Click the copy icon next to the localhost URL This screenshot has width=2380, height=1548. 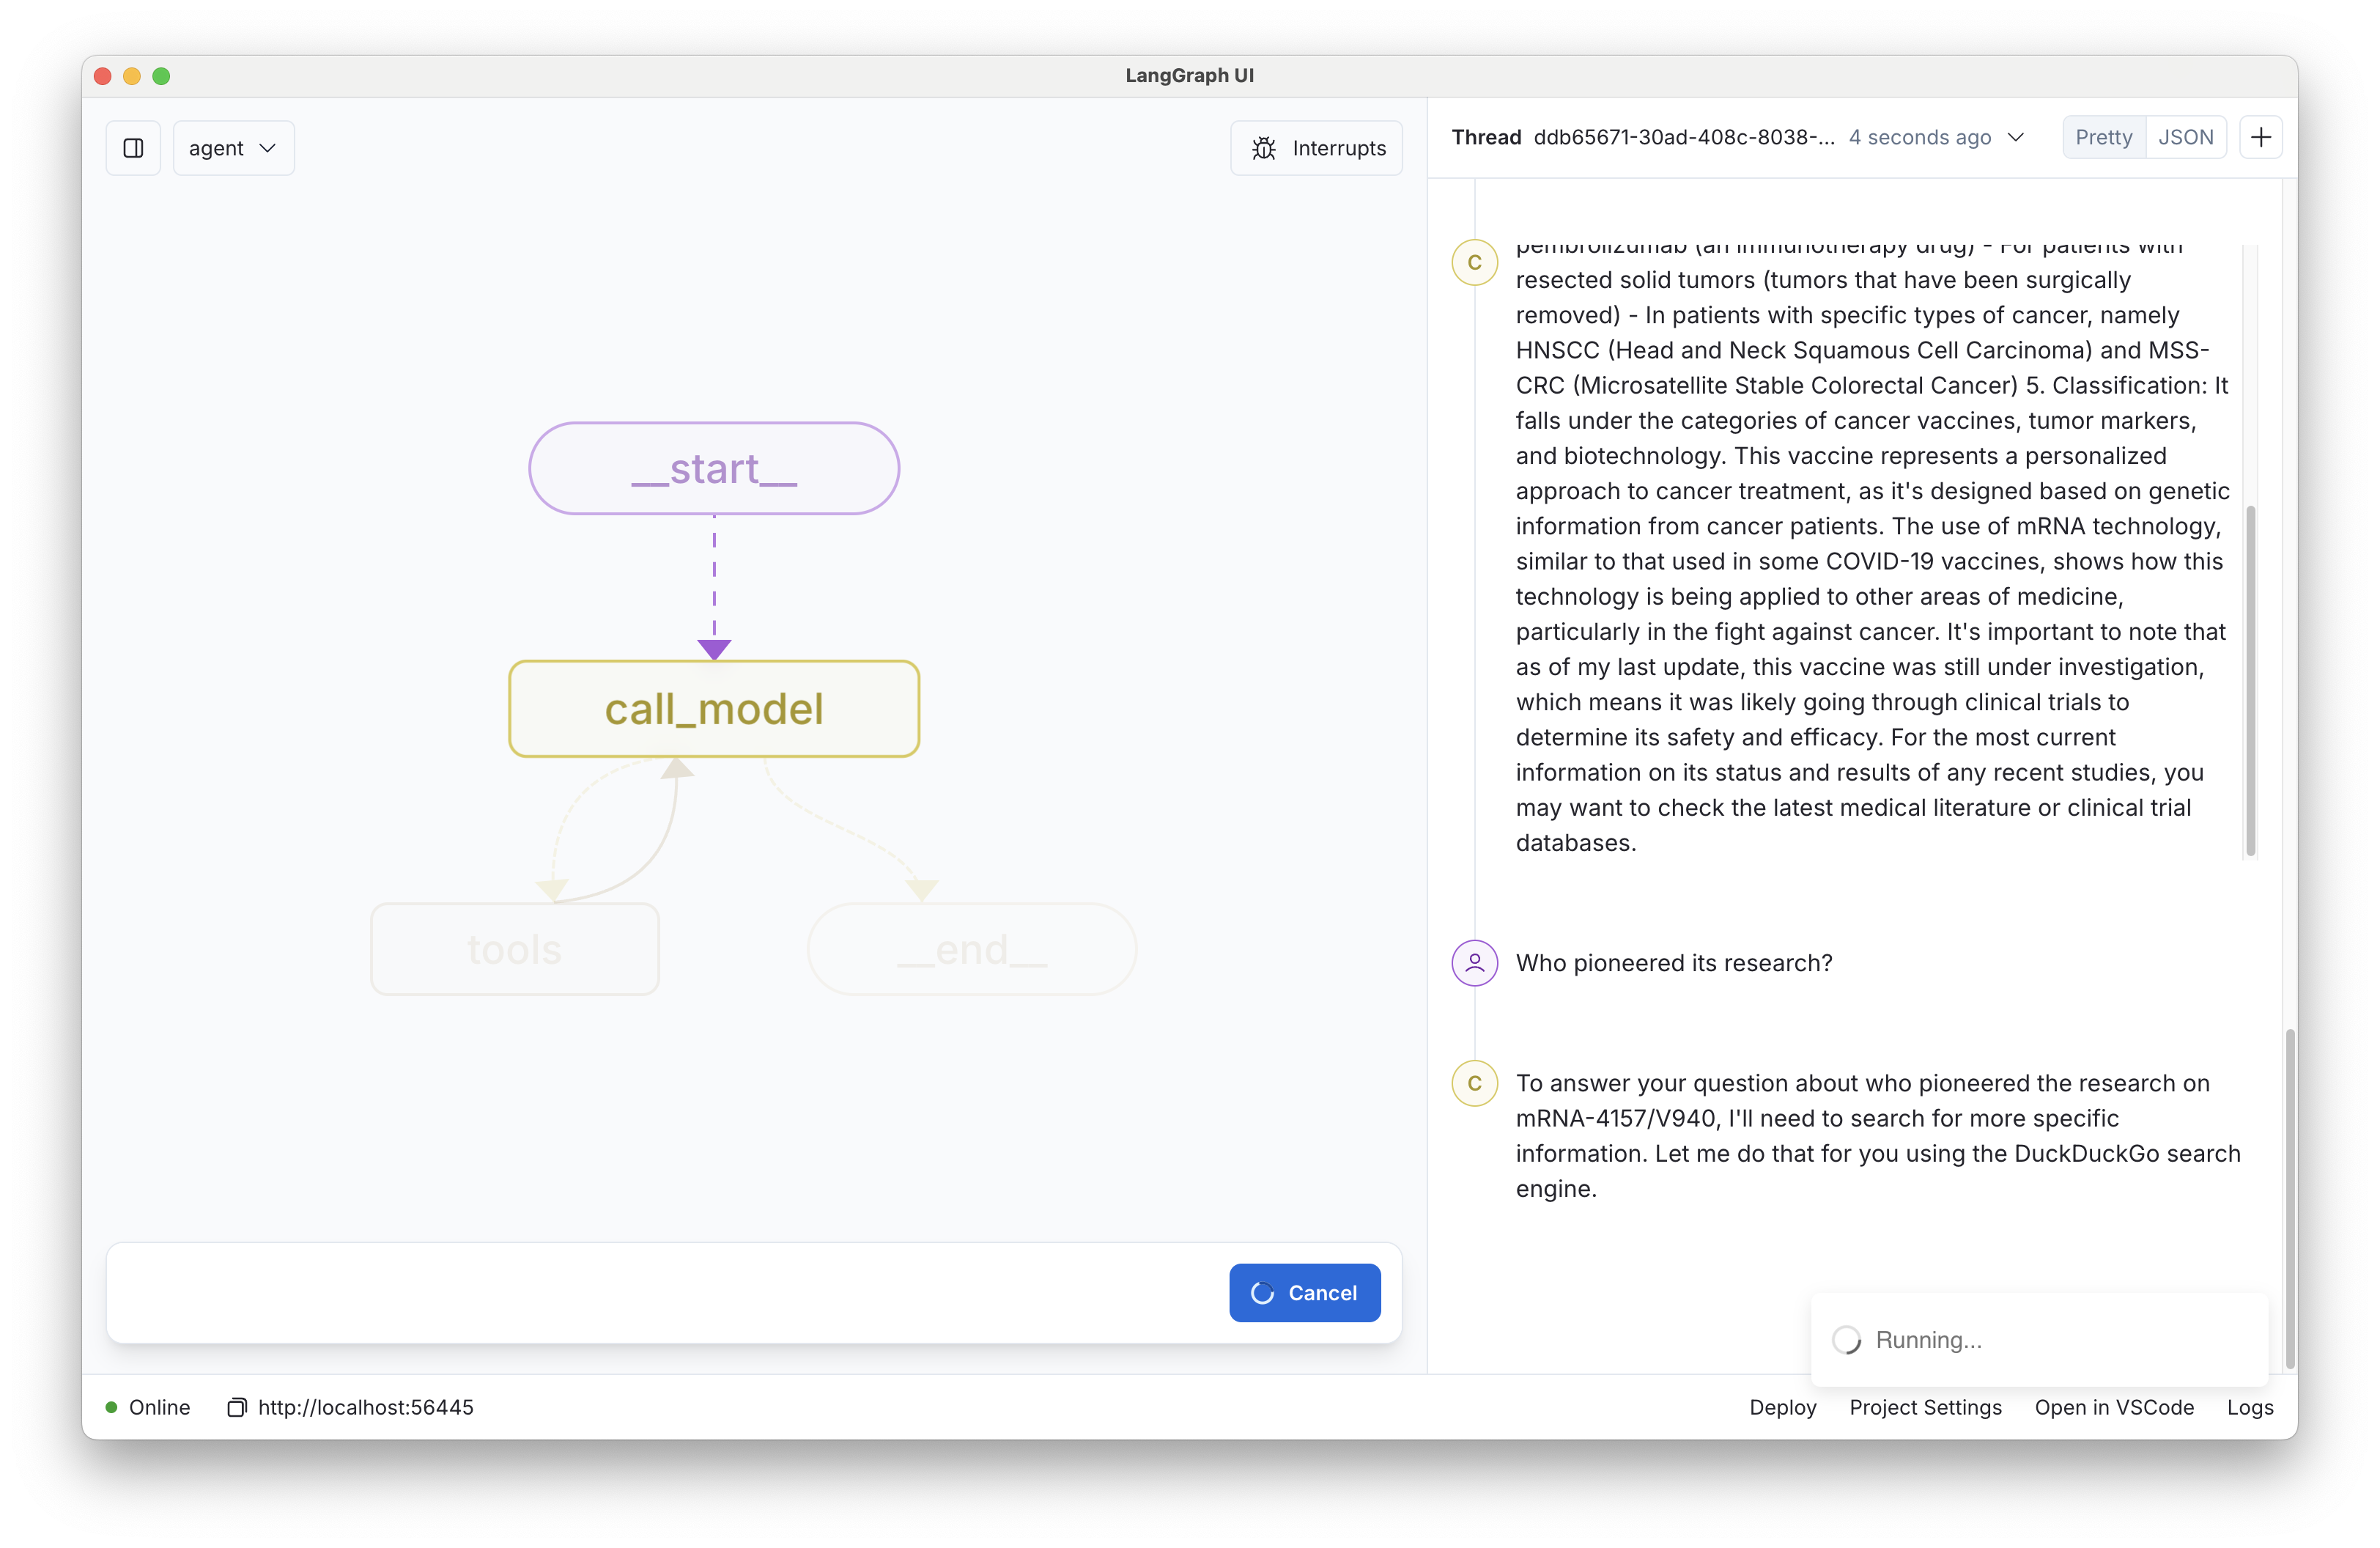click(x=237, y=1407)
